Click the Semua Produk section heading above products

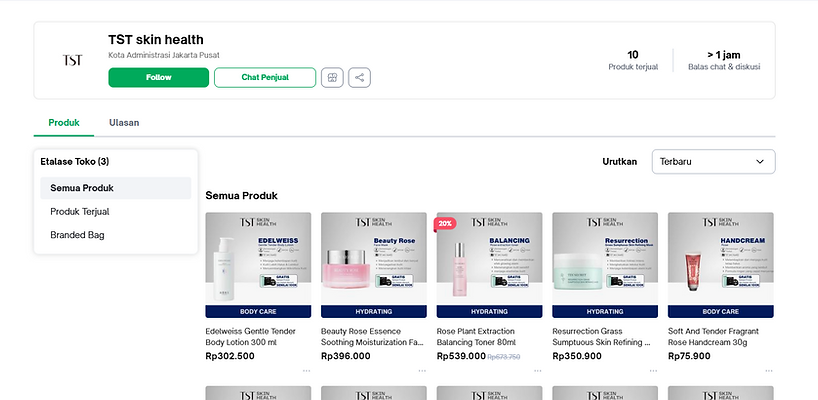242,196
